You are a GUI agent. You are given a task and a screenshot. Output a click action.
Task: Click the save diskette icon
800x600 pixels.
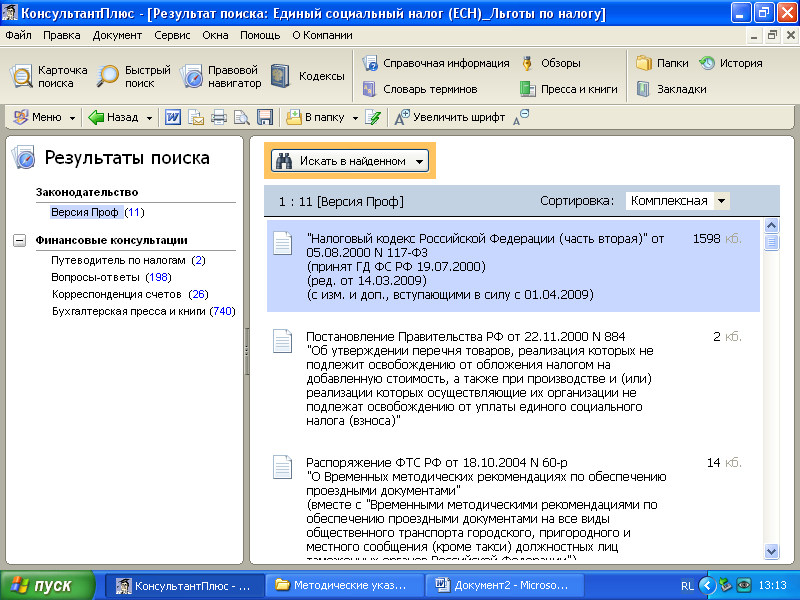point(265,117)
